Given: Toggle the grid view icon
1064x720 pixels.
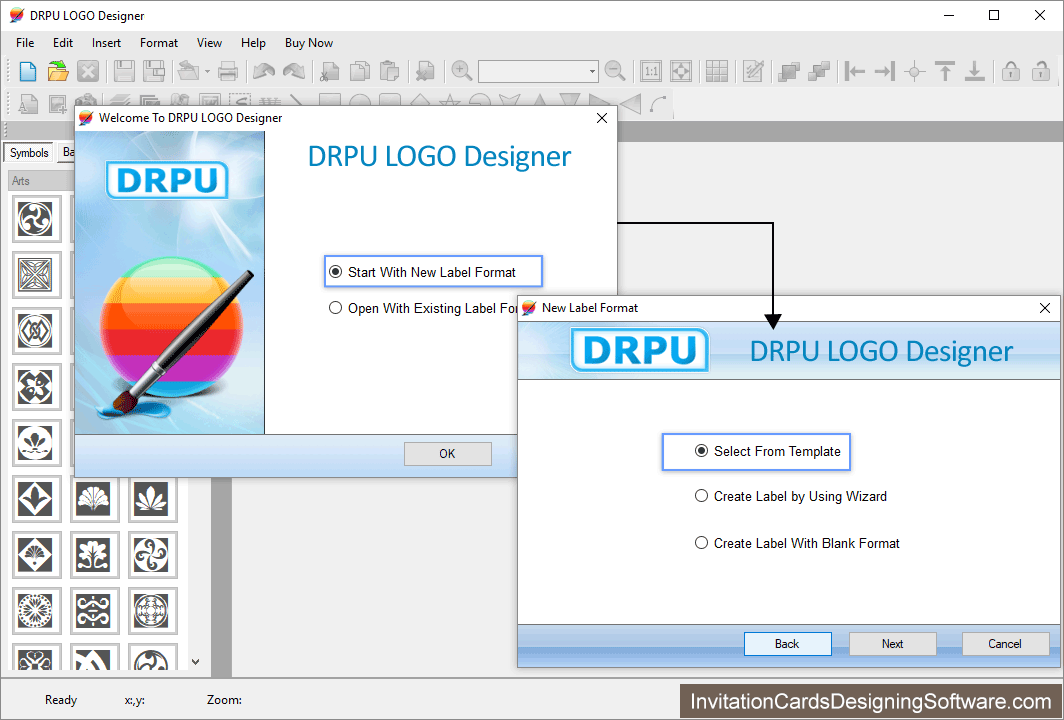Looking at the screenshot, I should point(717,71).
